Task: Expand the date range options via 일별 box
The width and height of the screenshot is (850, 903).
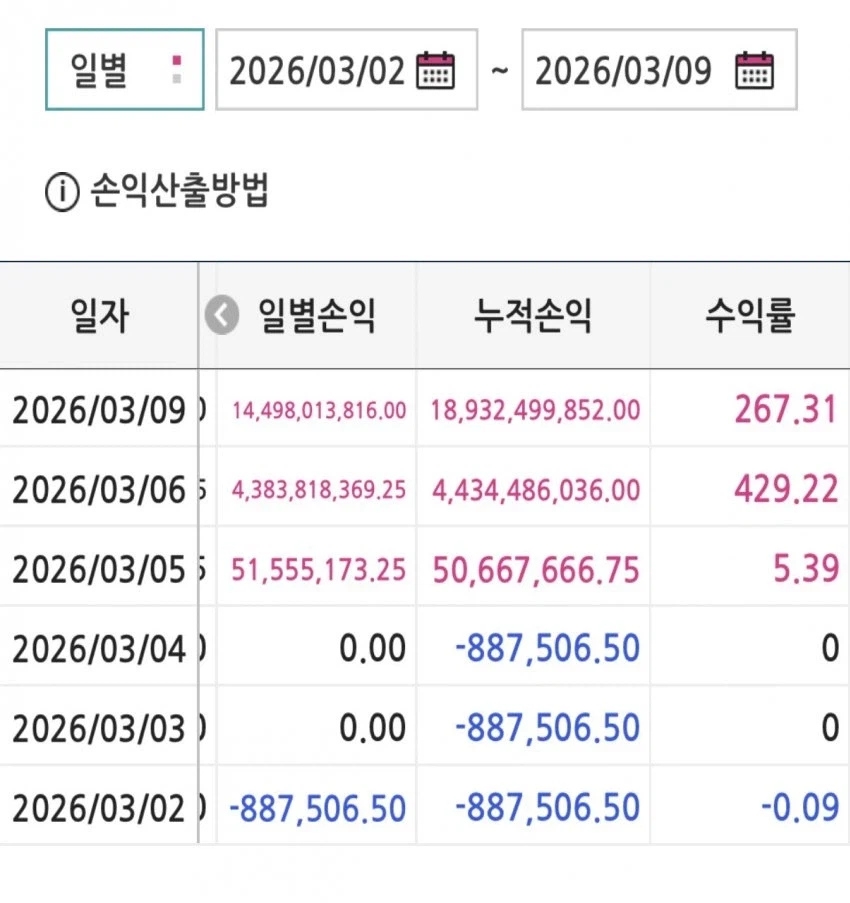Action: coord(124,70)
